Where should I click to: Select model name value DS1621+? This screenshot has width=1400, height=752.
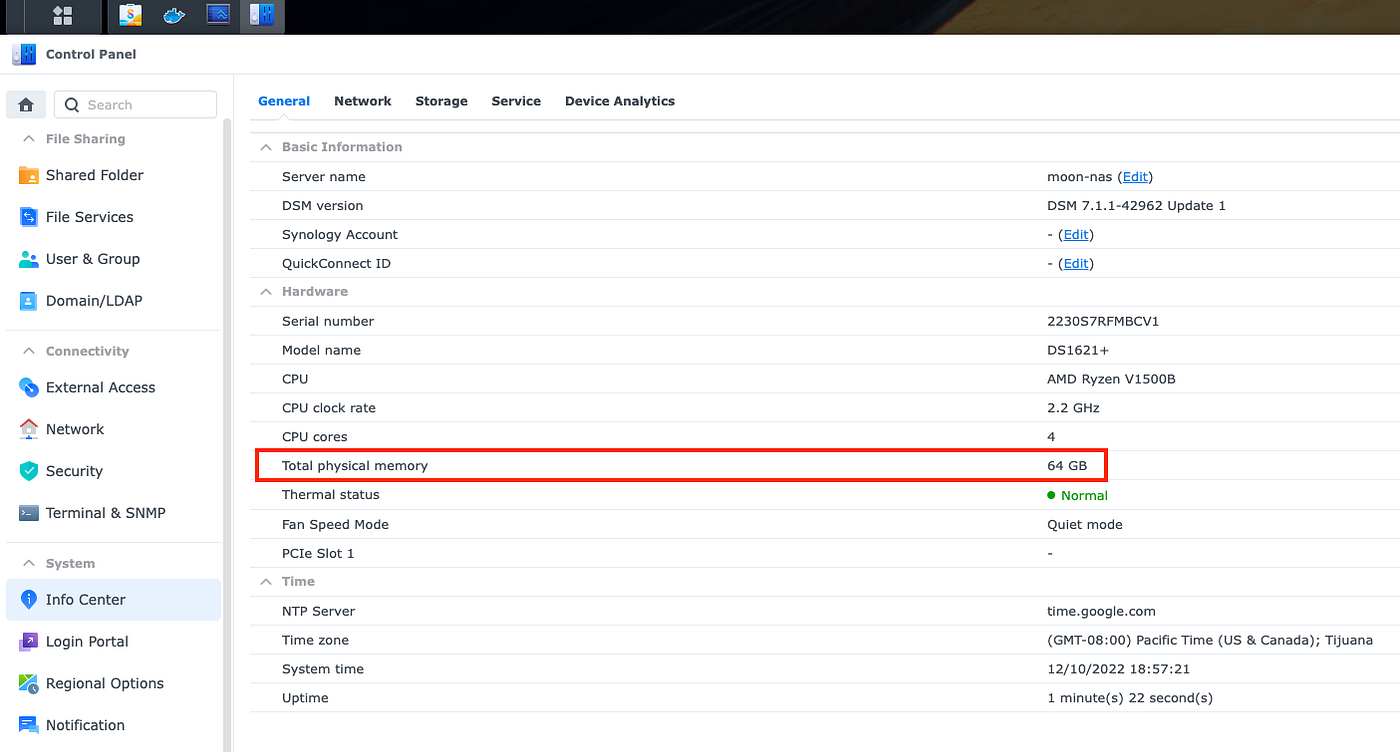(x=1078, y=351)
